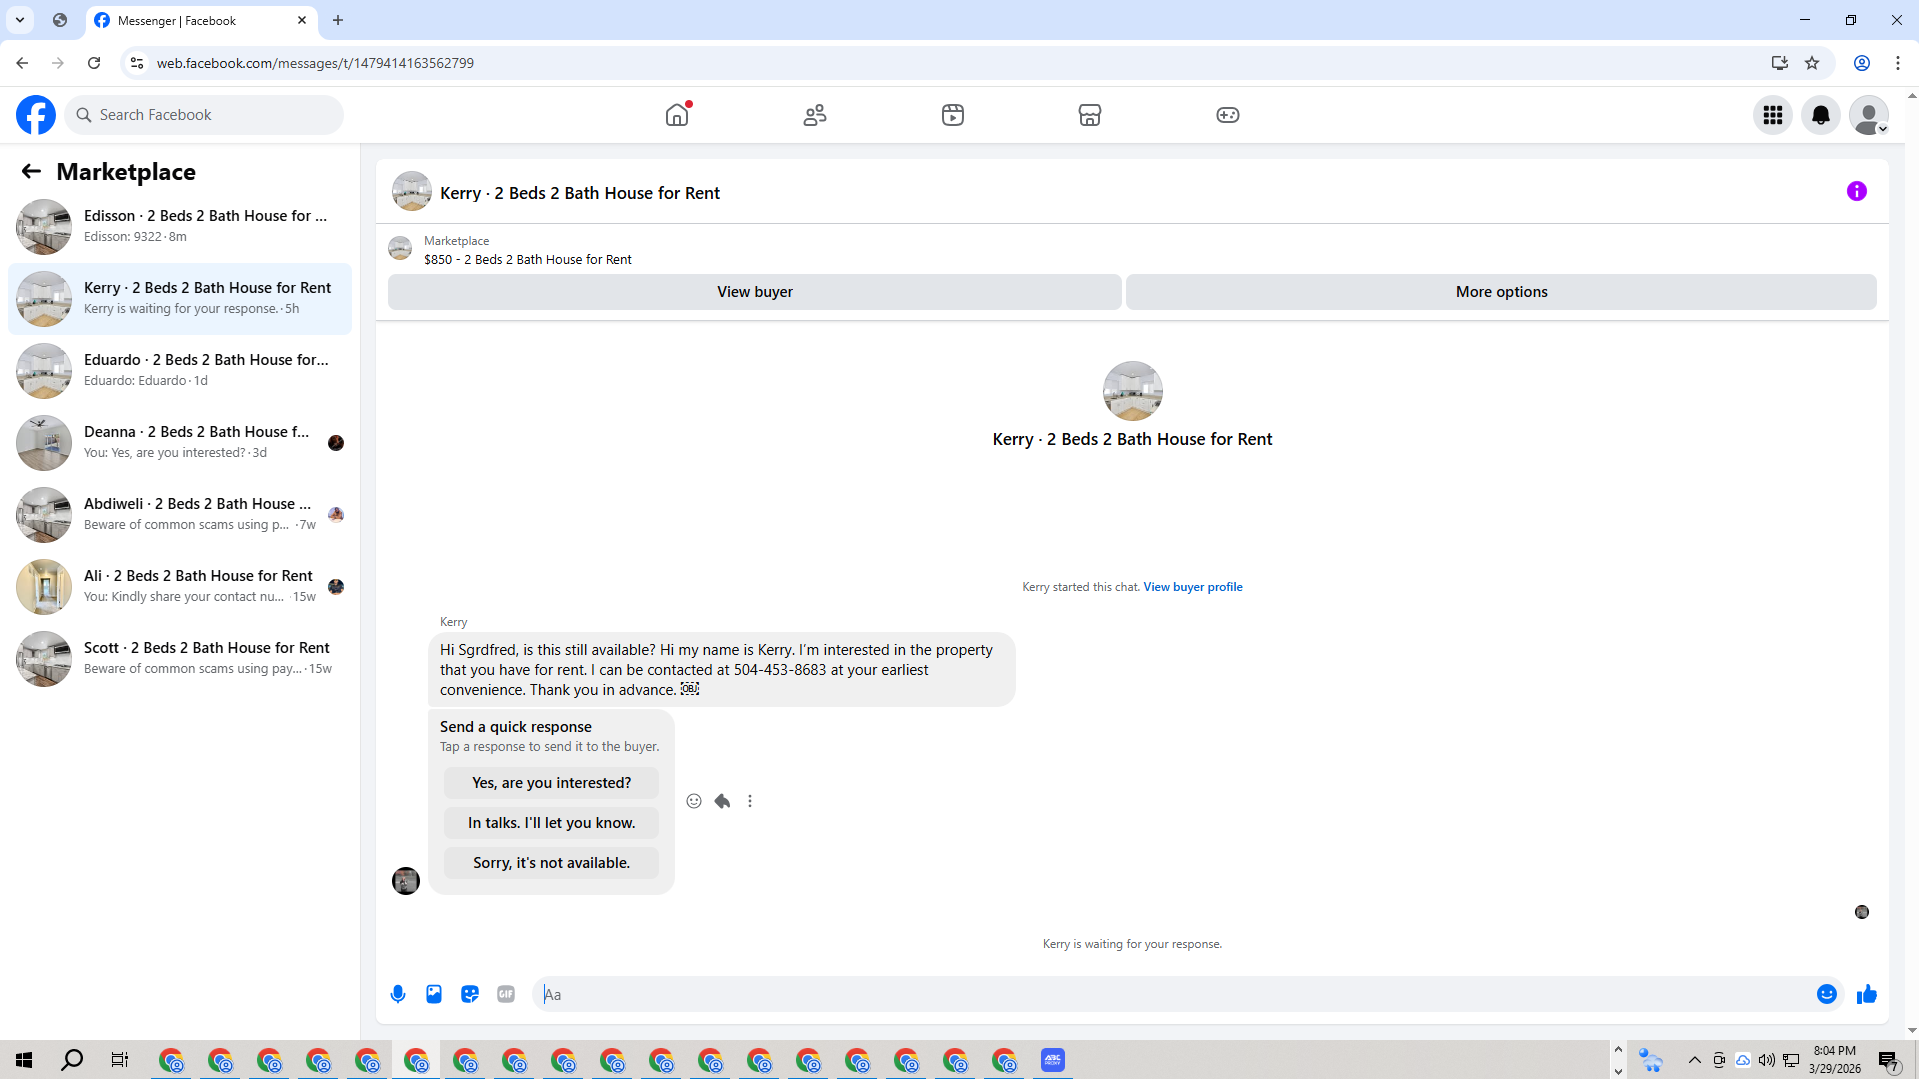Send 'Sorry, it's not available.' response

pyautogui.click(x=552, y=863)
